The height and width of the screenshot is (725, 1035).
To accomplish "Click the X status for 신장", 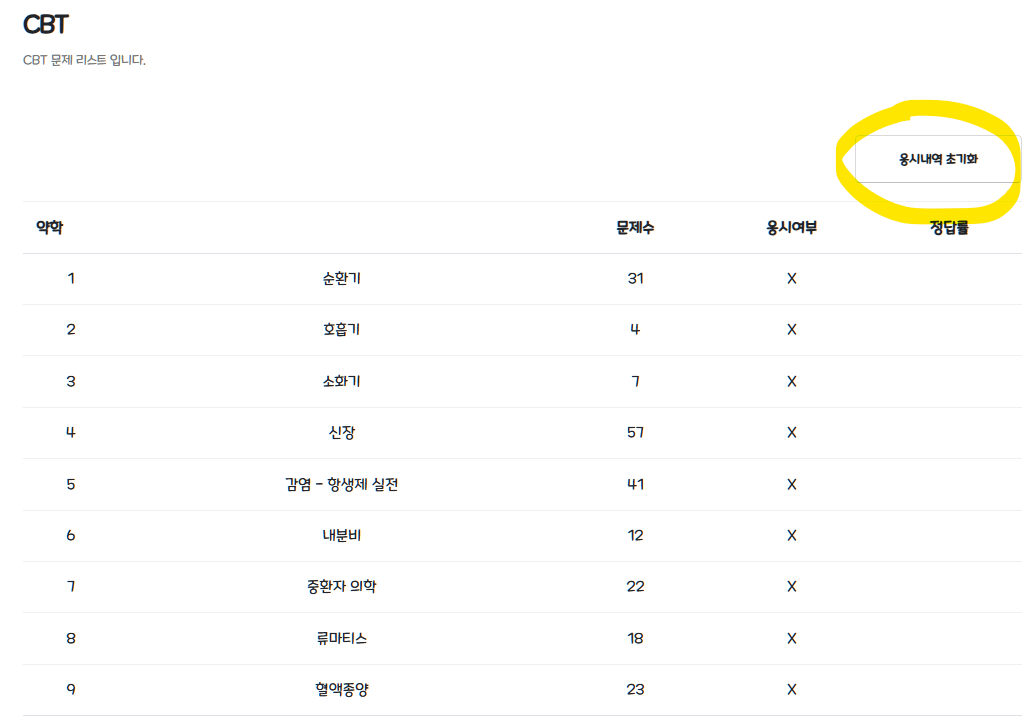I will click(791, 432).
